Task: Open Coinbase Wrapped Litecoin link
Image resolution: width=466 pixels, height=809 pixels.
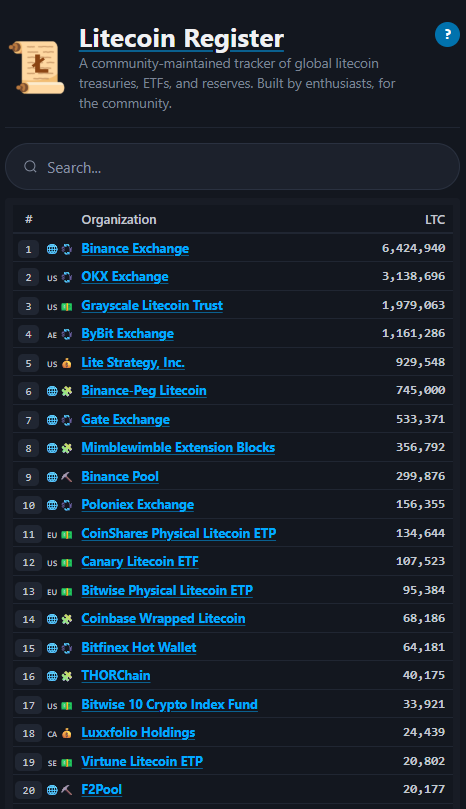Action: click(163, 619)
